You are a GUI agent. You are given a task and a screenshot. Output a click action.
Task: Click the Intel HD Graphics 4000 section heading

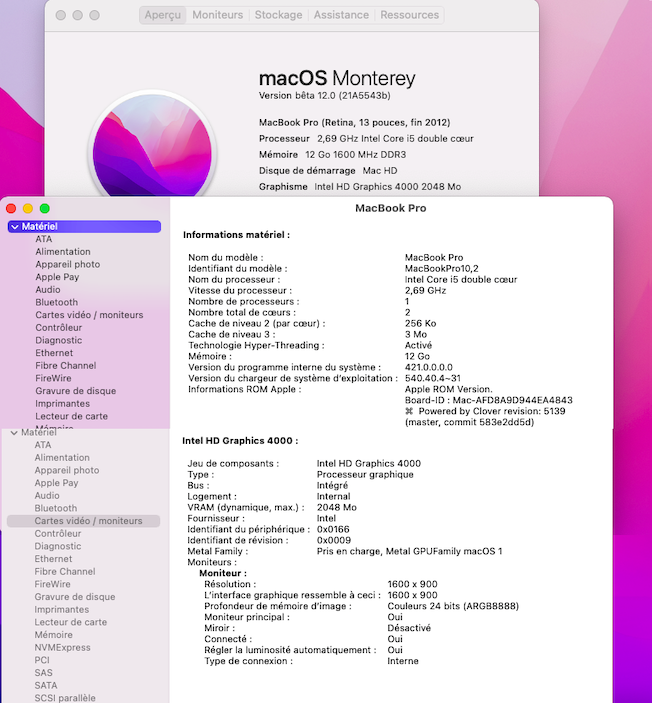click(240, 441)
